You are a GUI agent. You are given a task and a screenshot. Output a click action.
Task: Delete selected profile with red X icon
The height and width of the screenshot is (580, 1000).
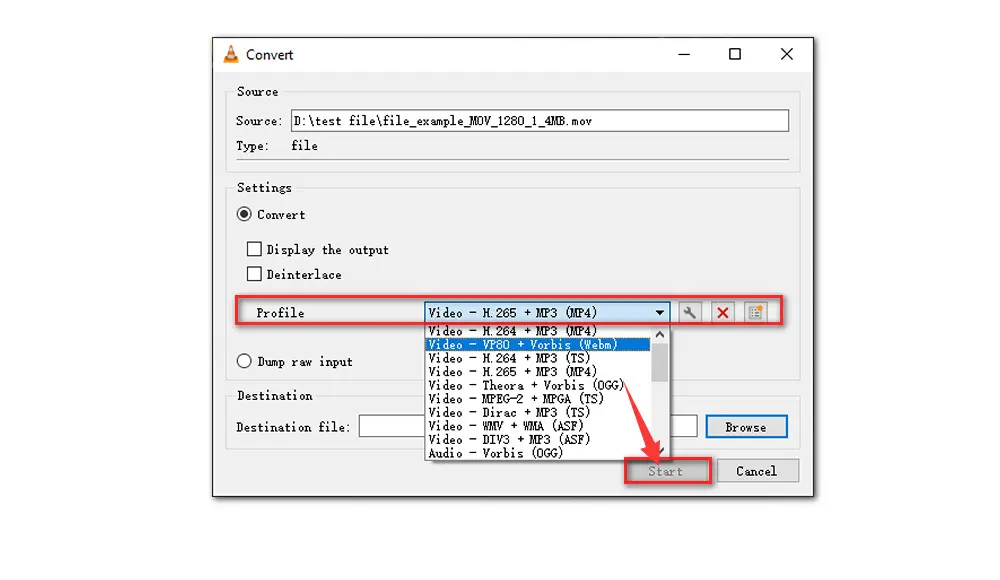723,313
